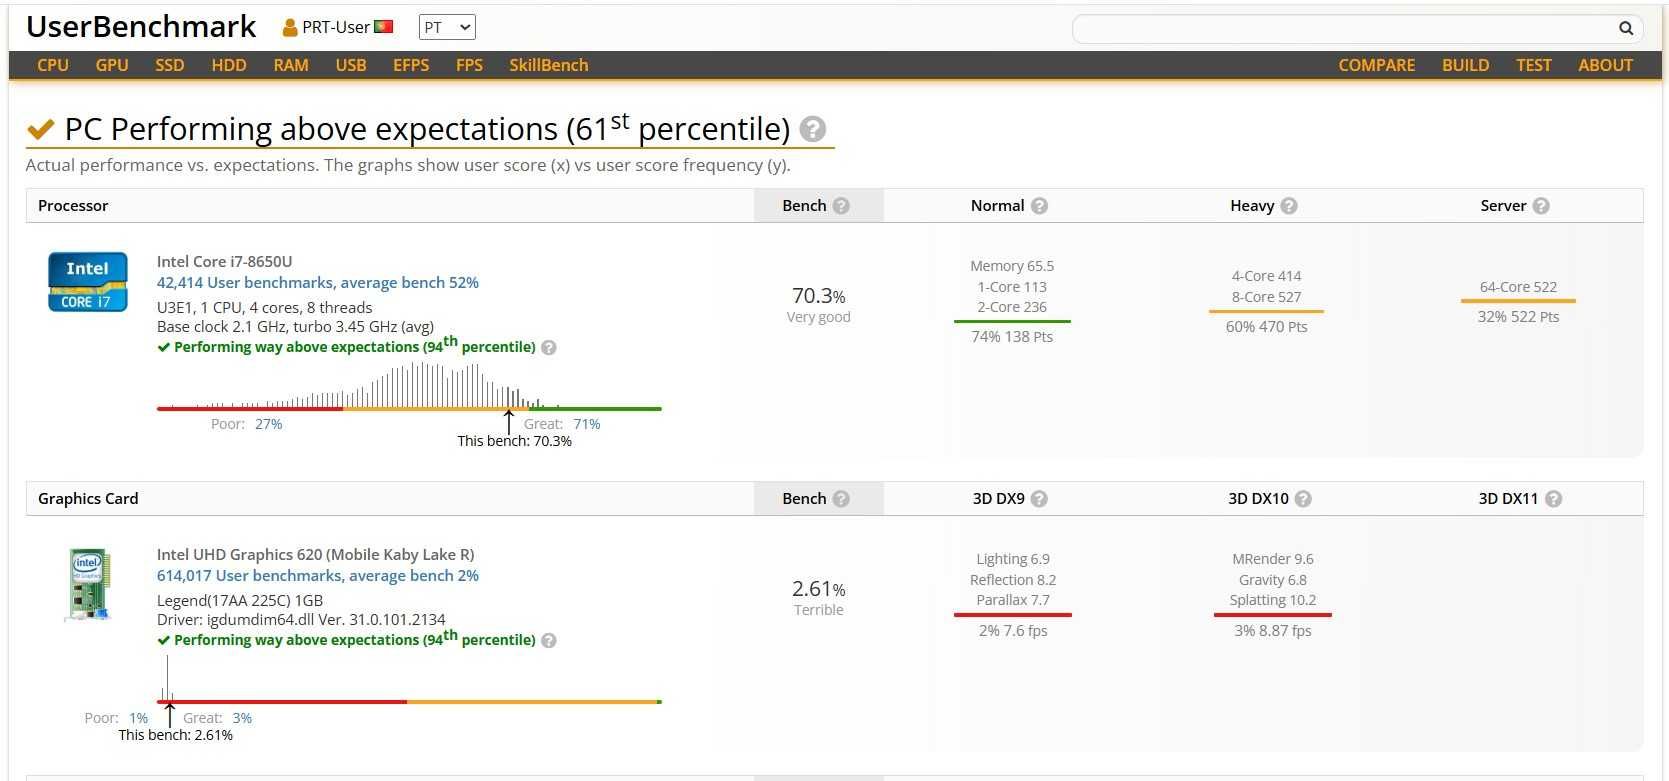
Task: Click the help icon next to 3D DX9
Action: [x=1039, y=499]
